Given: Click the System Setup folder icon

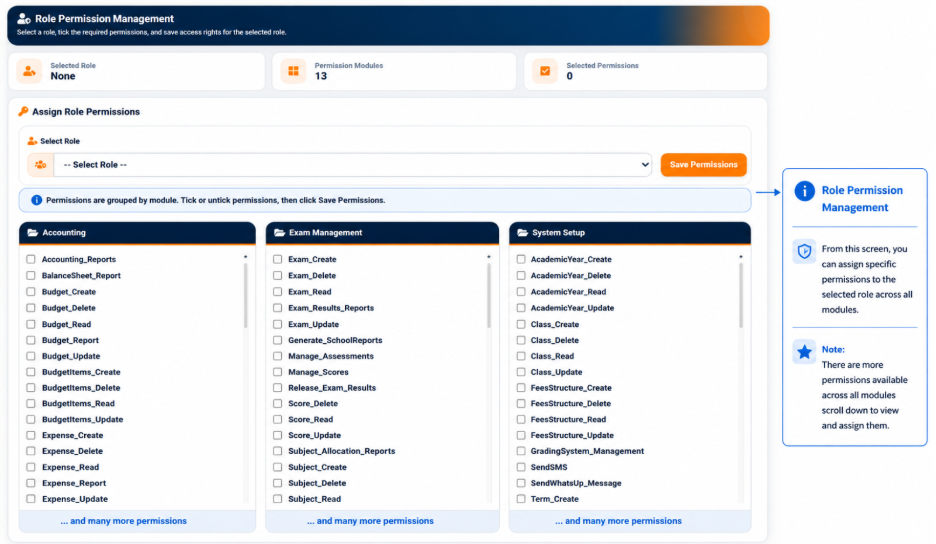Looking at the screenshot, I should coord(522,233).
